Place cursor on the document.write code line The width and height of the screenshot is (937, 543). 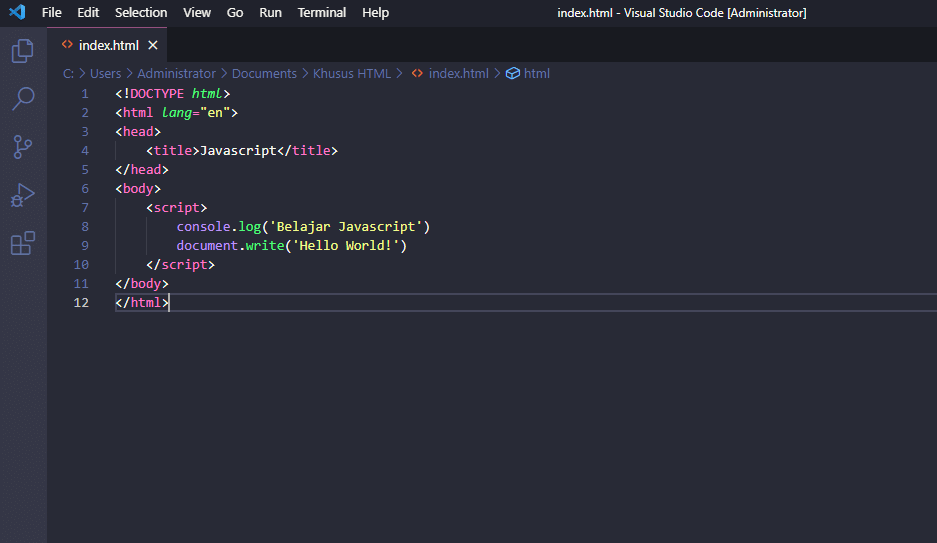(x=292, y=246)
